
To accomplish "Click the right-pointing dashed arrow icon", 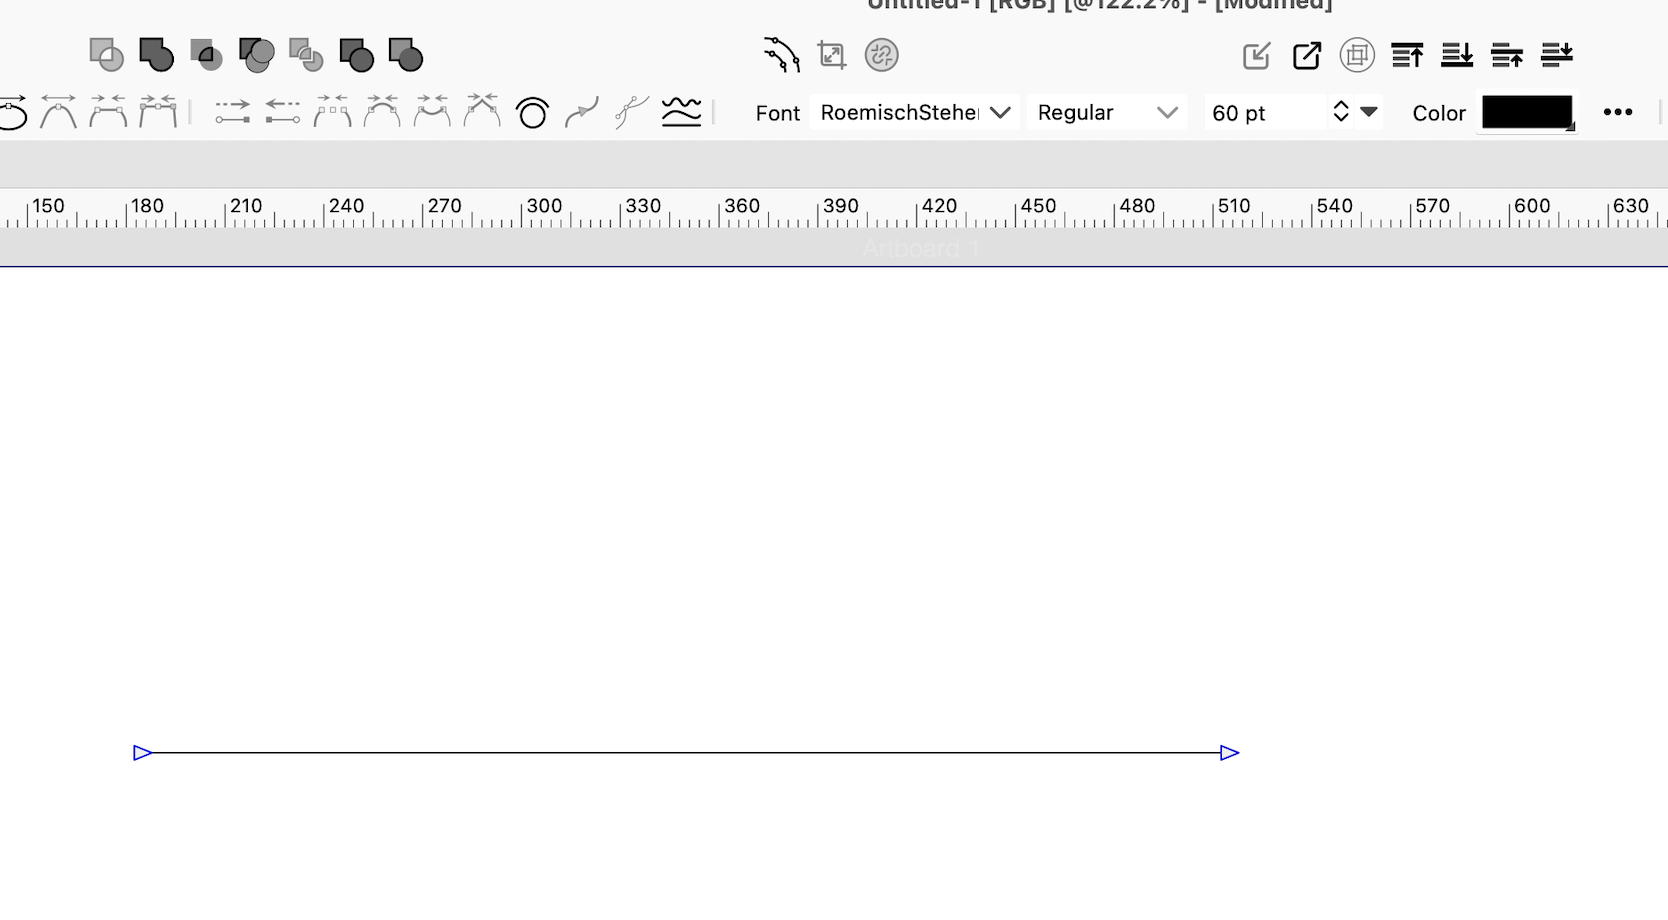I will pos(232,112).
